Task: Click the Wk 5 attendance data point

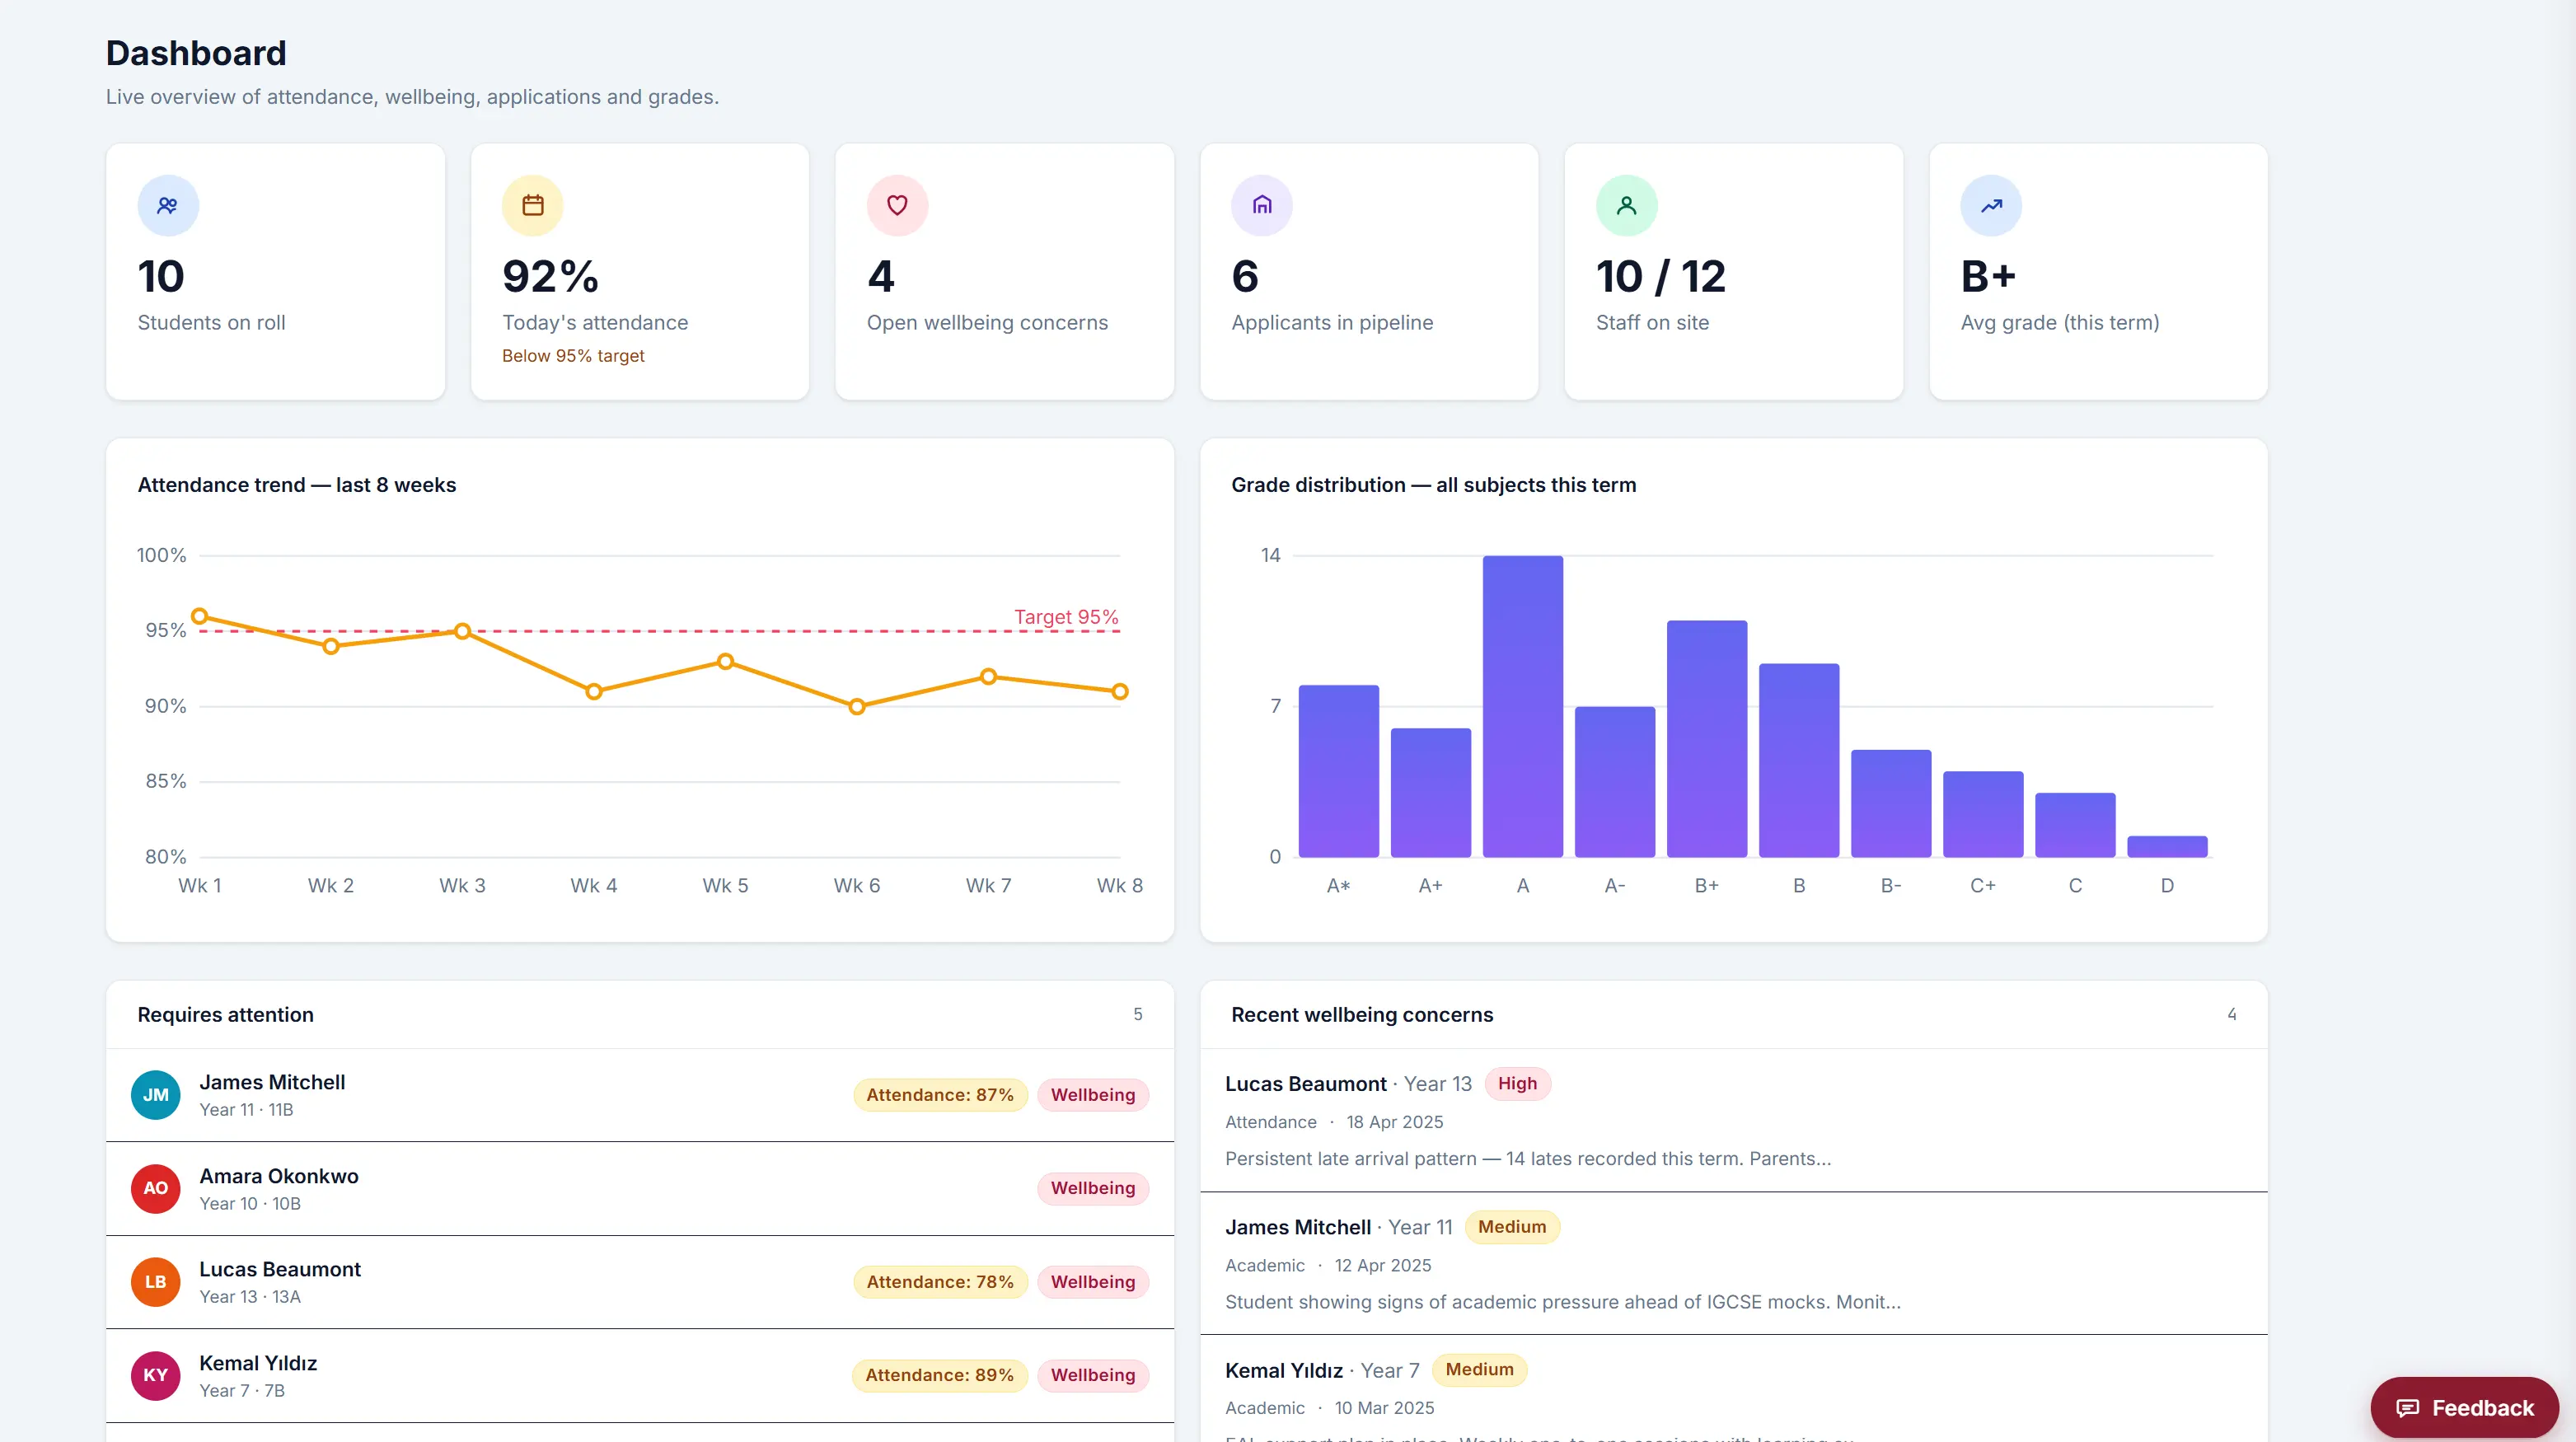Action: click(725, 661)
